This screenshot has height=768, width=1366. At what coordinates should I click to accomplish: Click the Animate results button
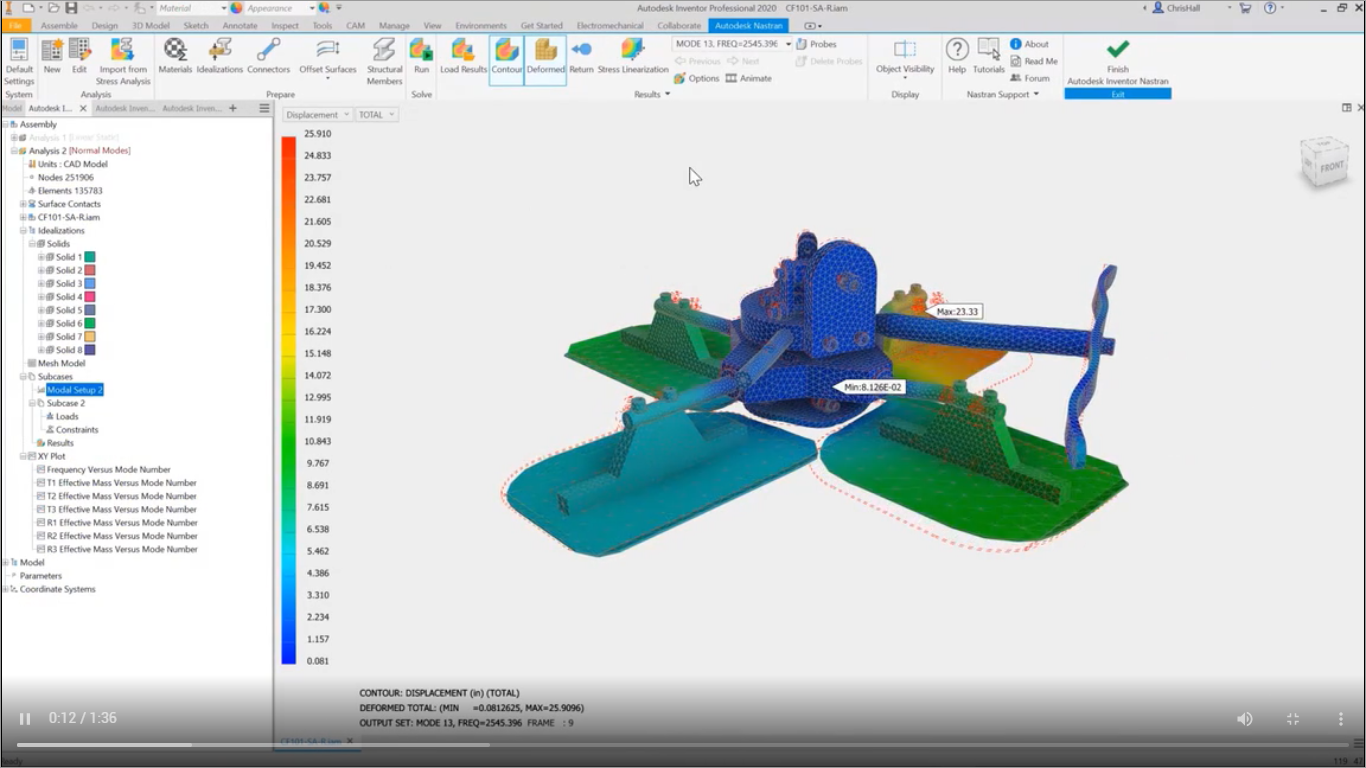pyautogui.click(x=748, y=78)
